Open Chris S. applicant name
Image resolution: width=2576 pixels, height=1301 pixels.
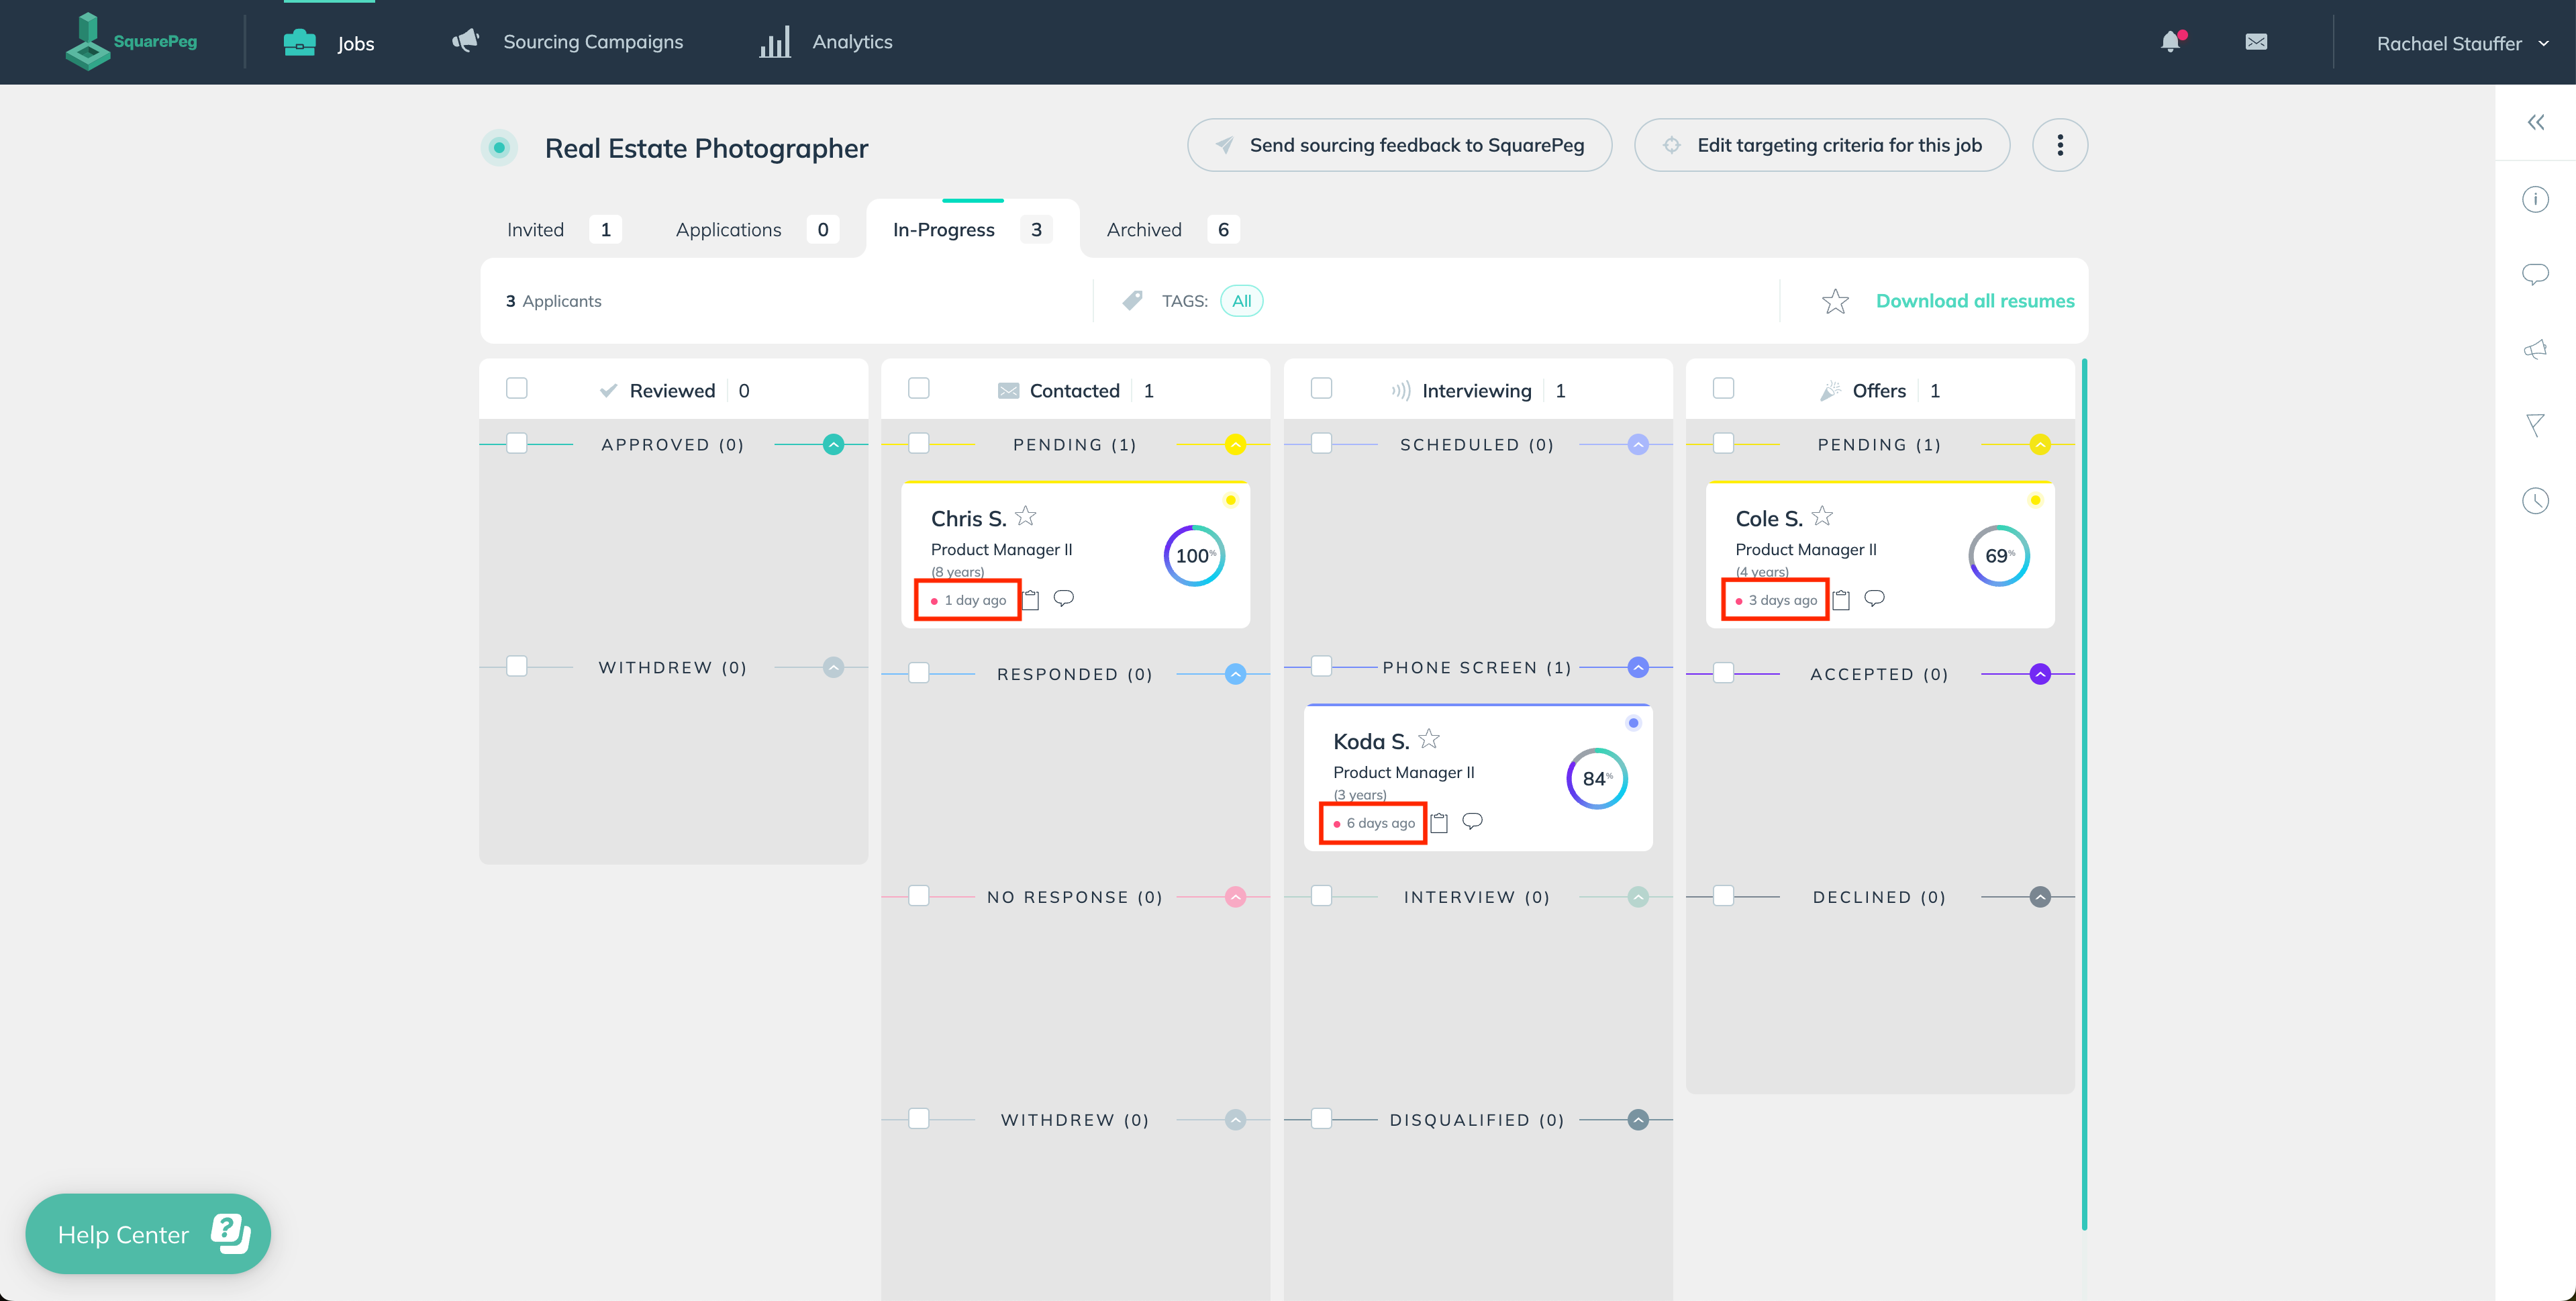click(968, 518)
